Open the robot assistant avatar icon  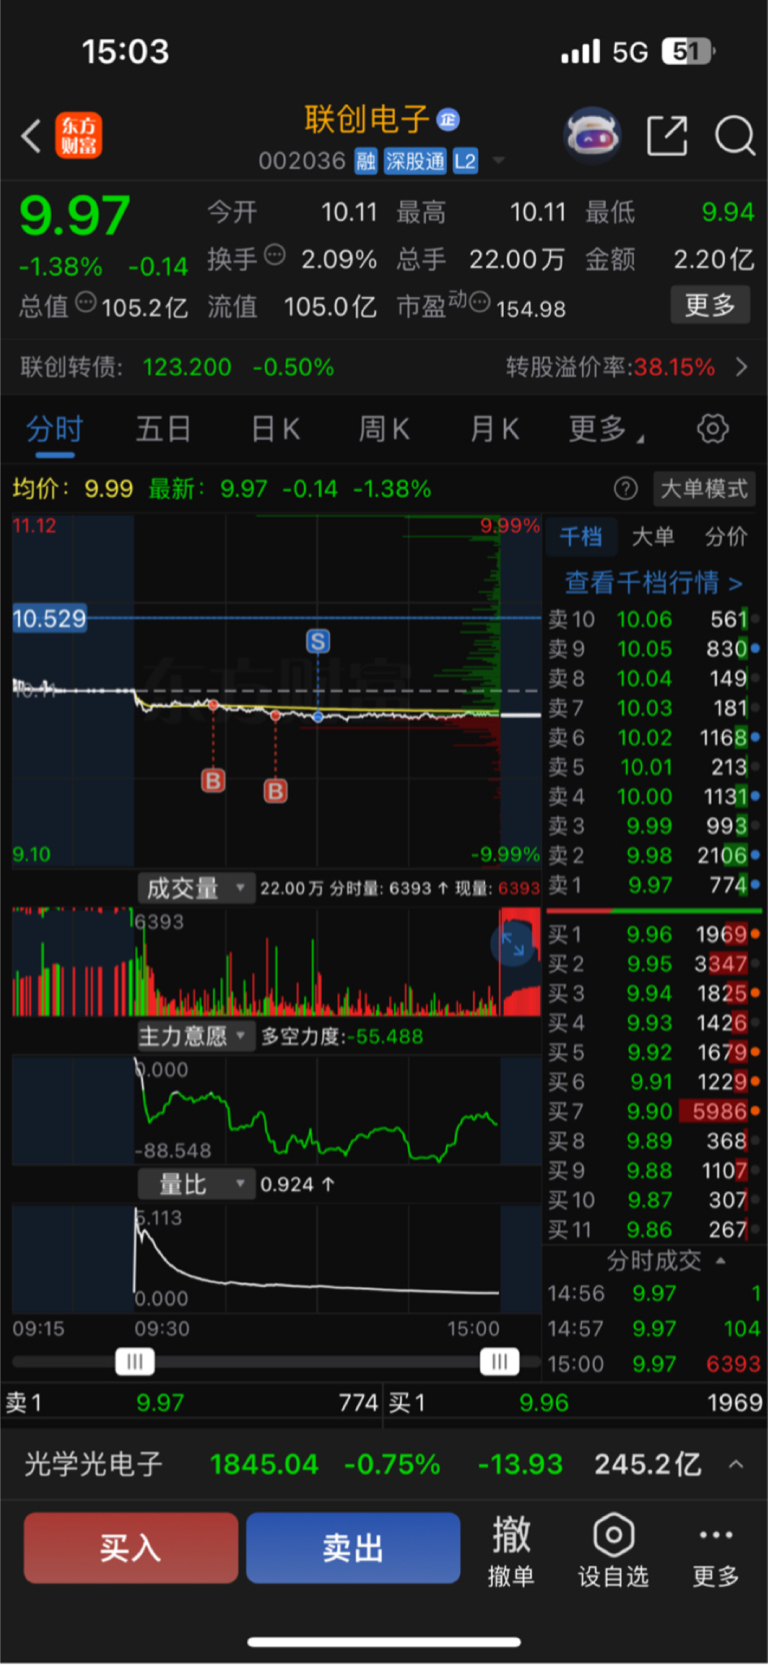point(593,135)
